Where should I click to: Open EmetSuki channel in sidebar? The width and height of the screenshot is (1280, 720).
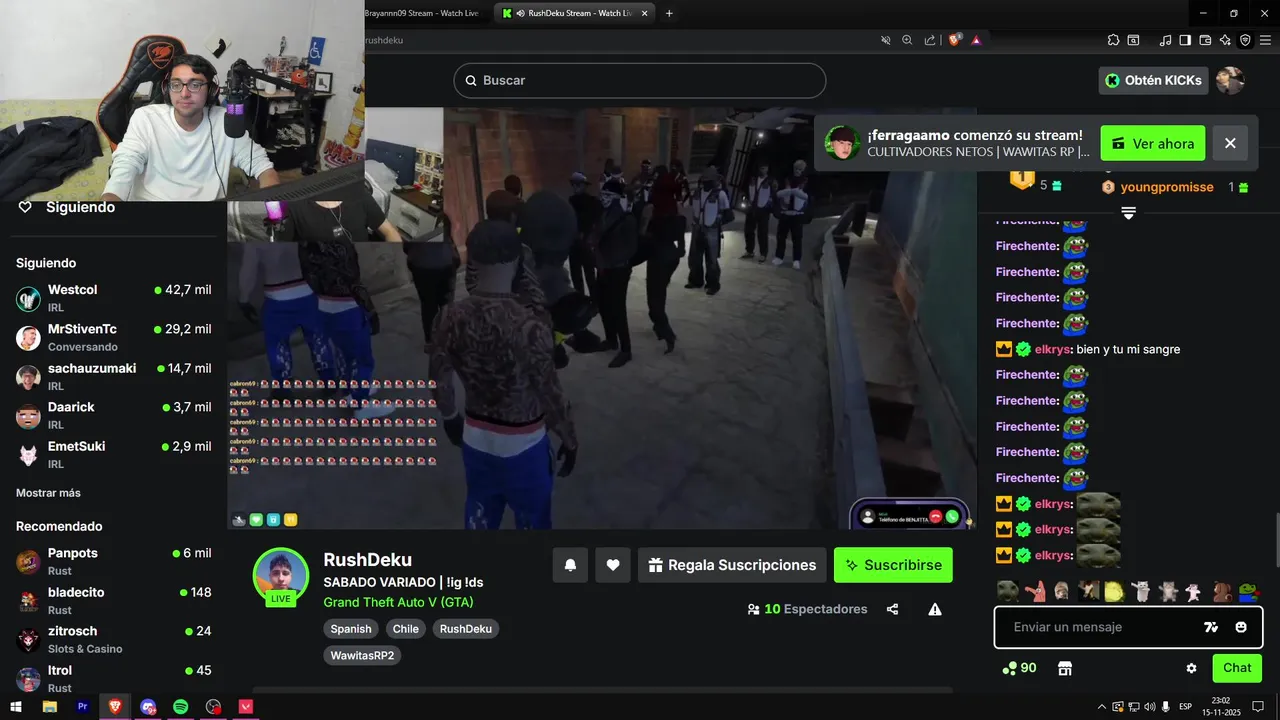coord(114,454)
